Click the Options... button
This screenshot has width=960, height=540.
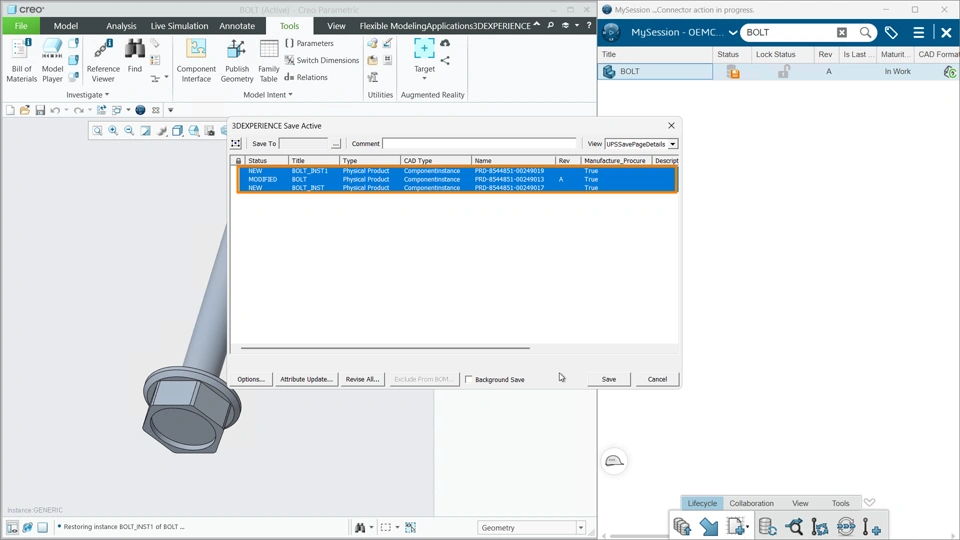251,379
